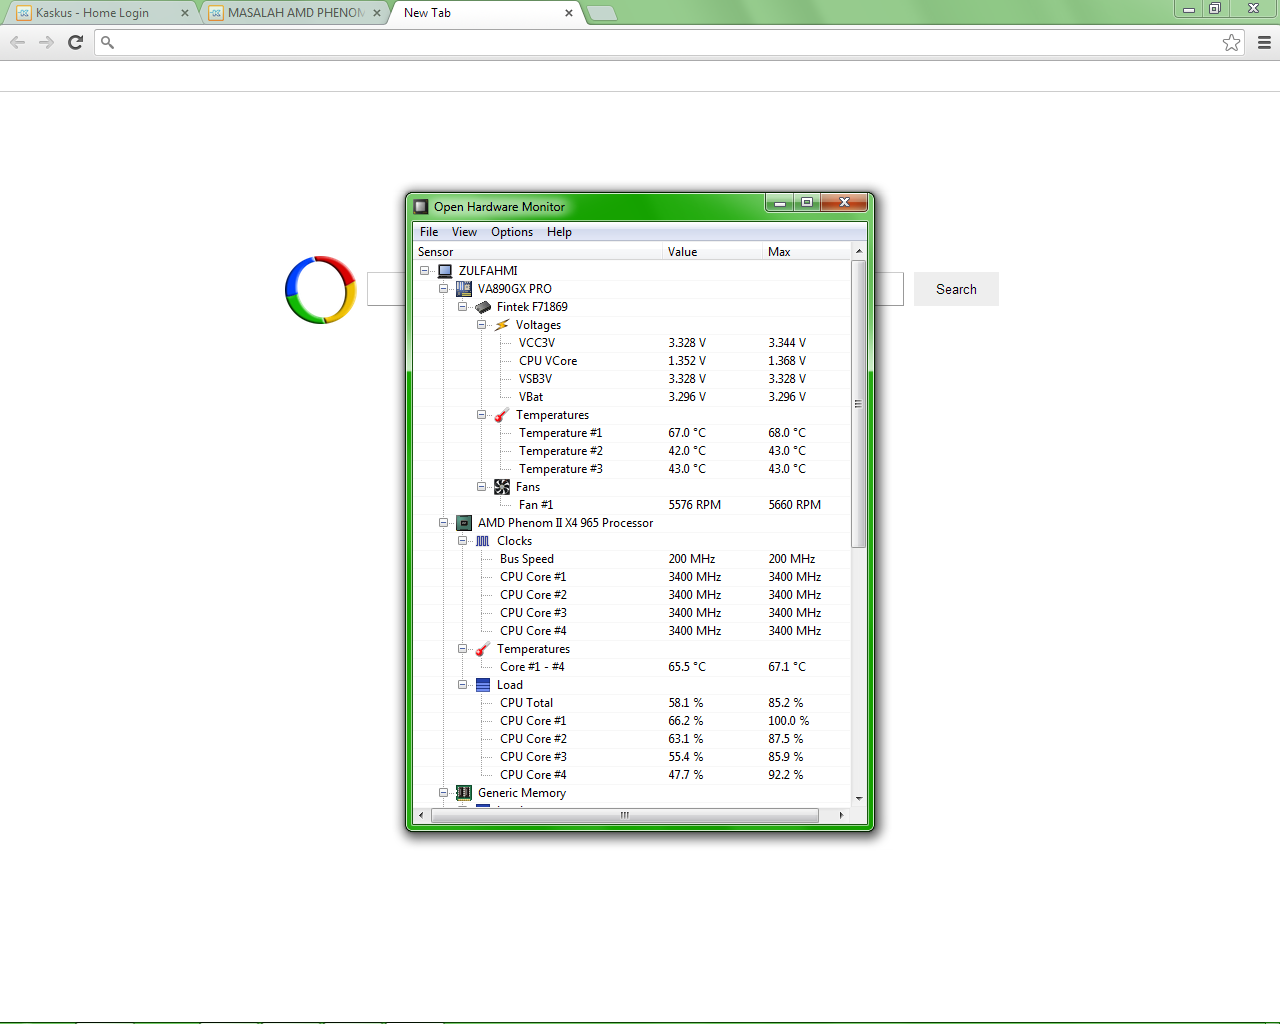Select the VCC3V voltage row
The height and width of the screenshot is (1024, 1280).
632,343
